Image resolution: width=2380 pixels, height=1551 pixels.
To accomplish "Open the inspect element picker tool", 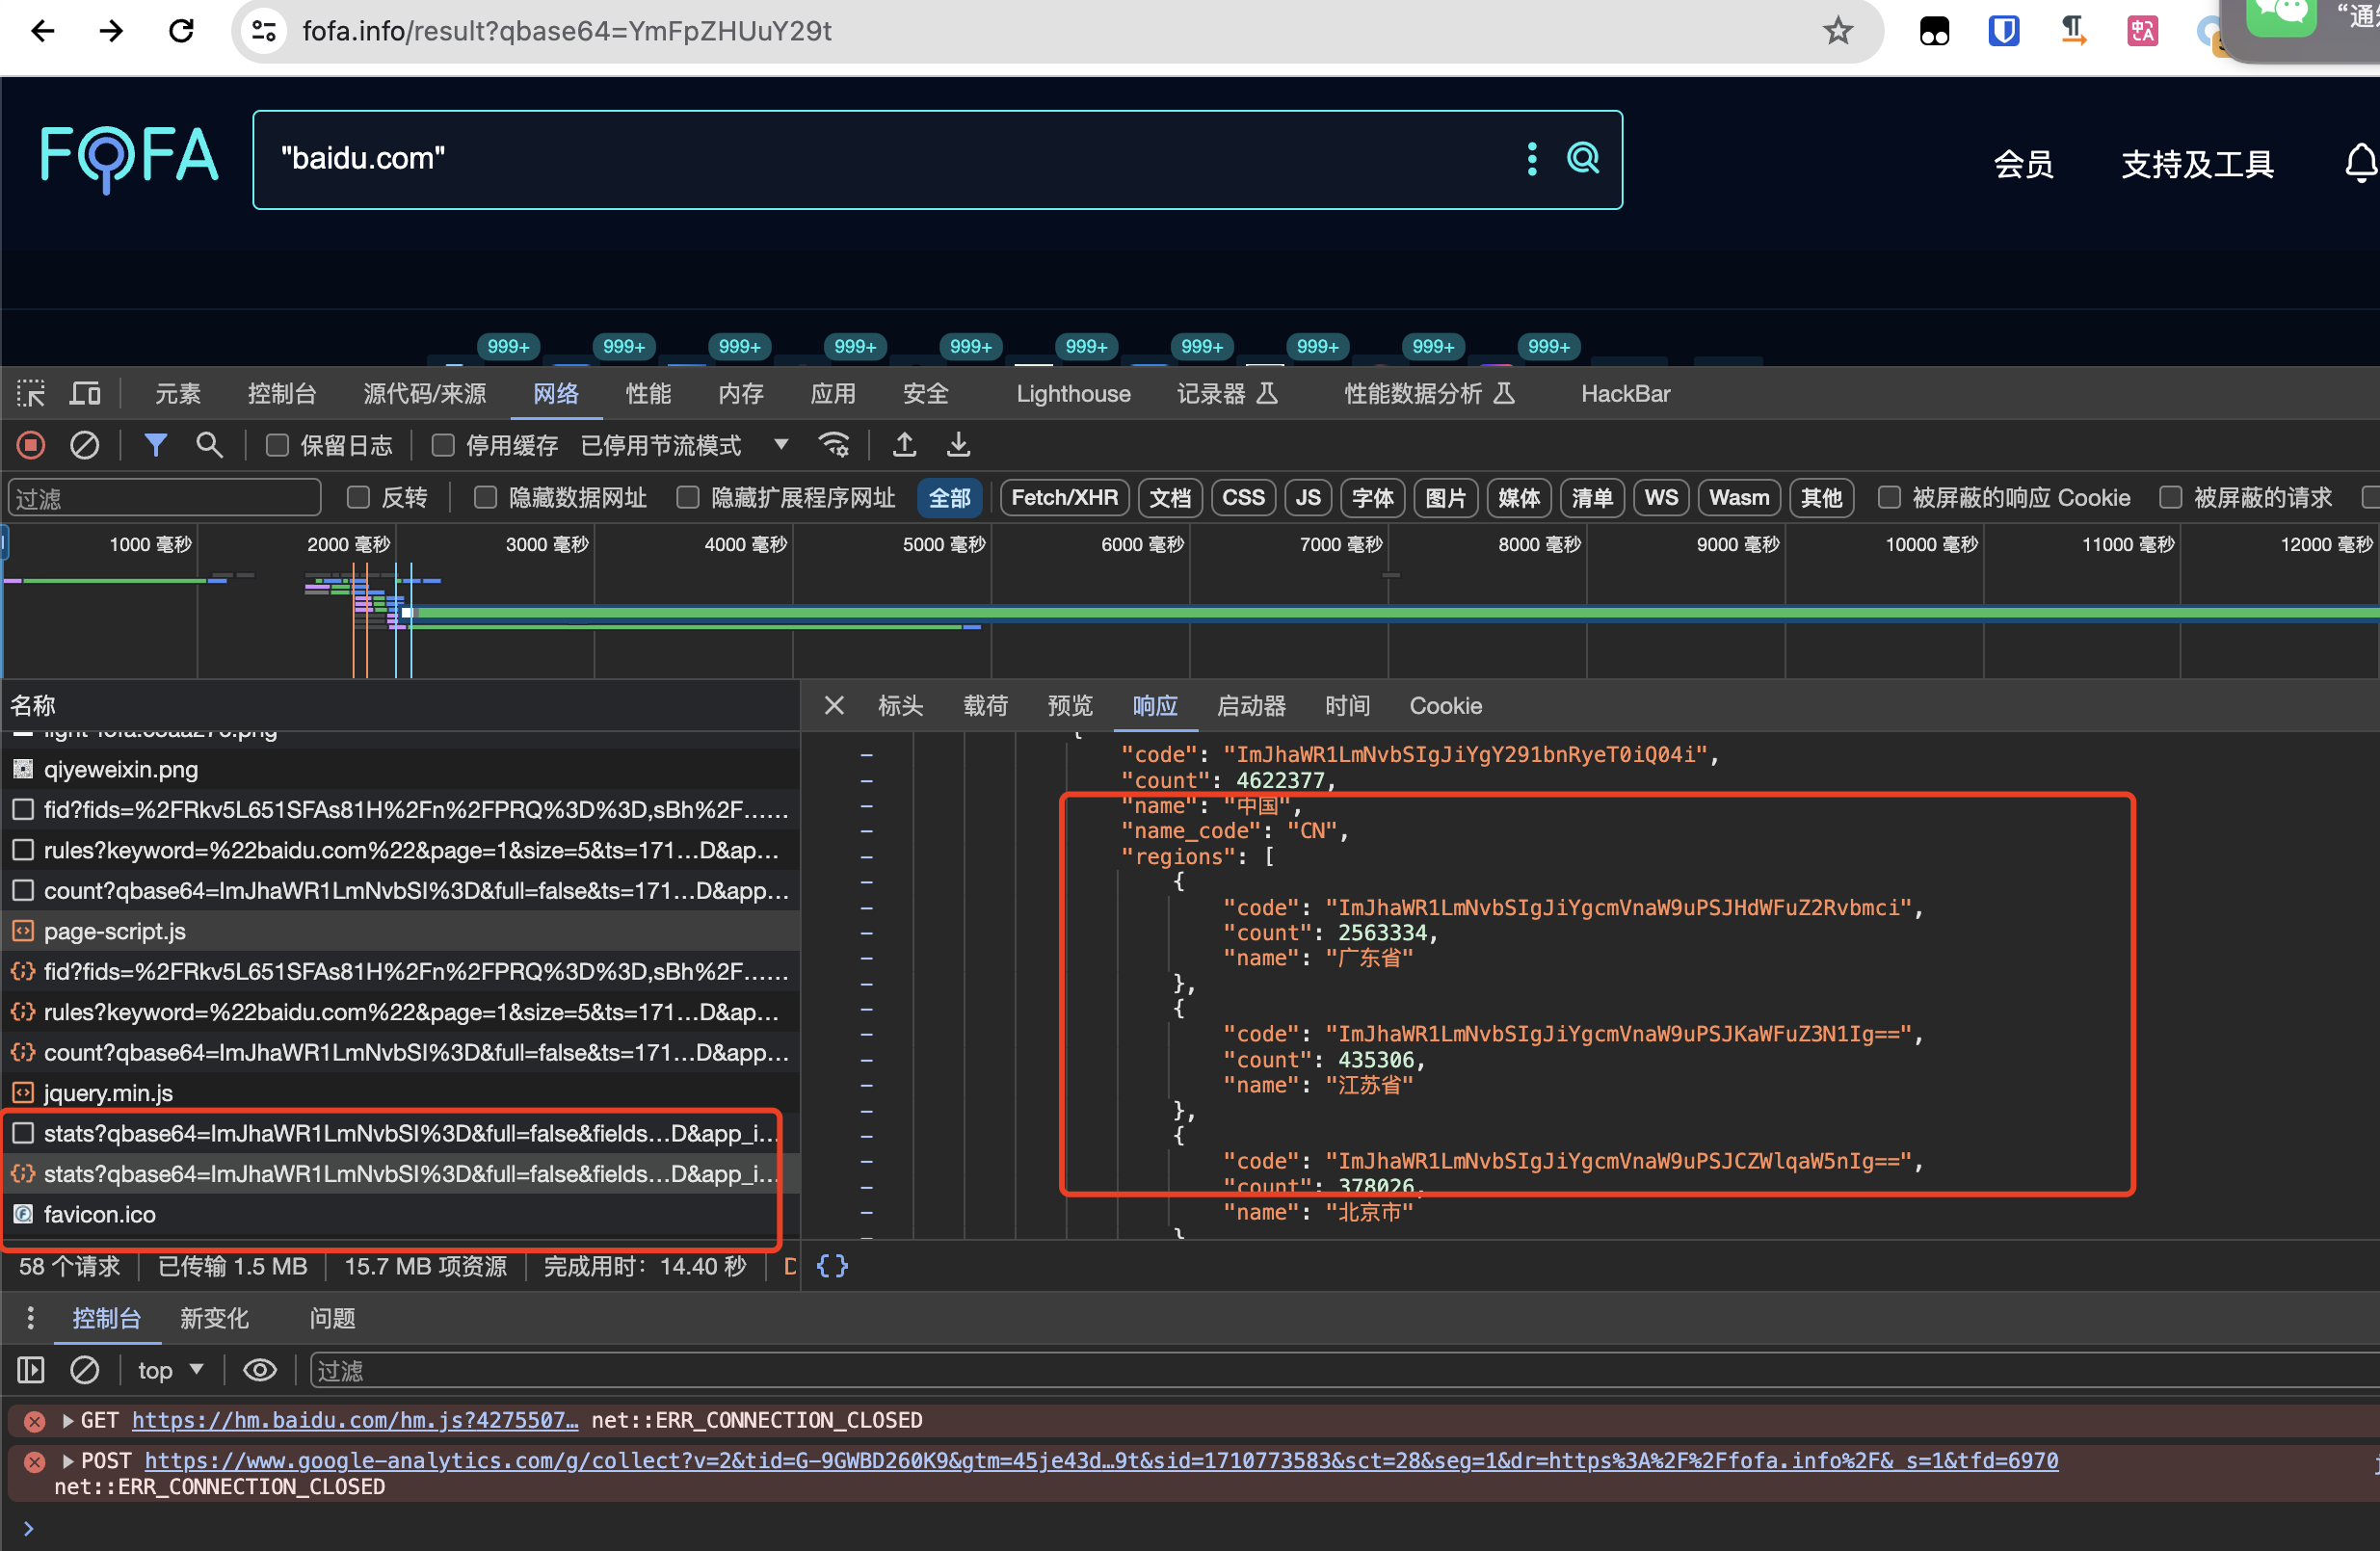I will [x=31, y=393].
